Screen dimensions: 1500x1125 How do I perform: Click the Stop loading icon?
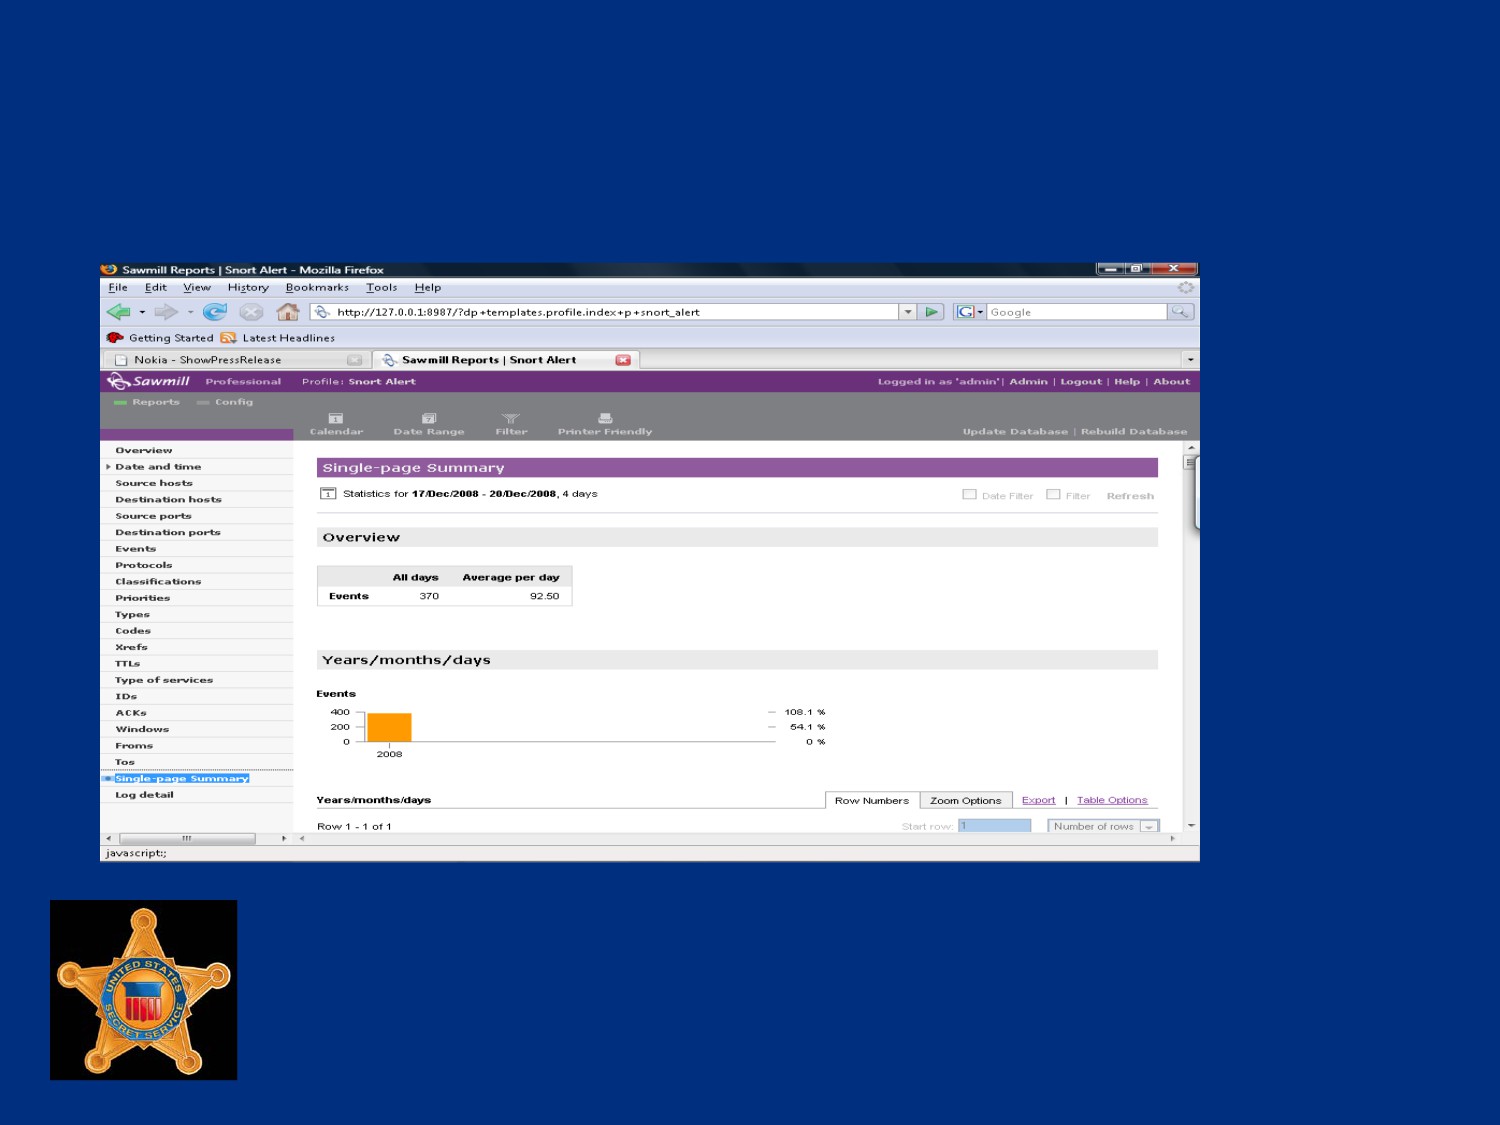point(251,312)
